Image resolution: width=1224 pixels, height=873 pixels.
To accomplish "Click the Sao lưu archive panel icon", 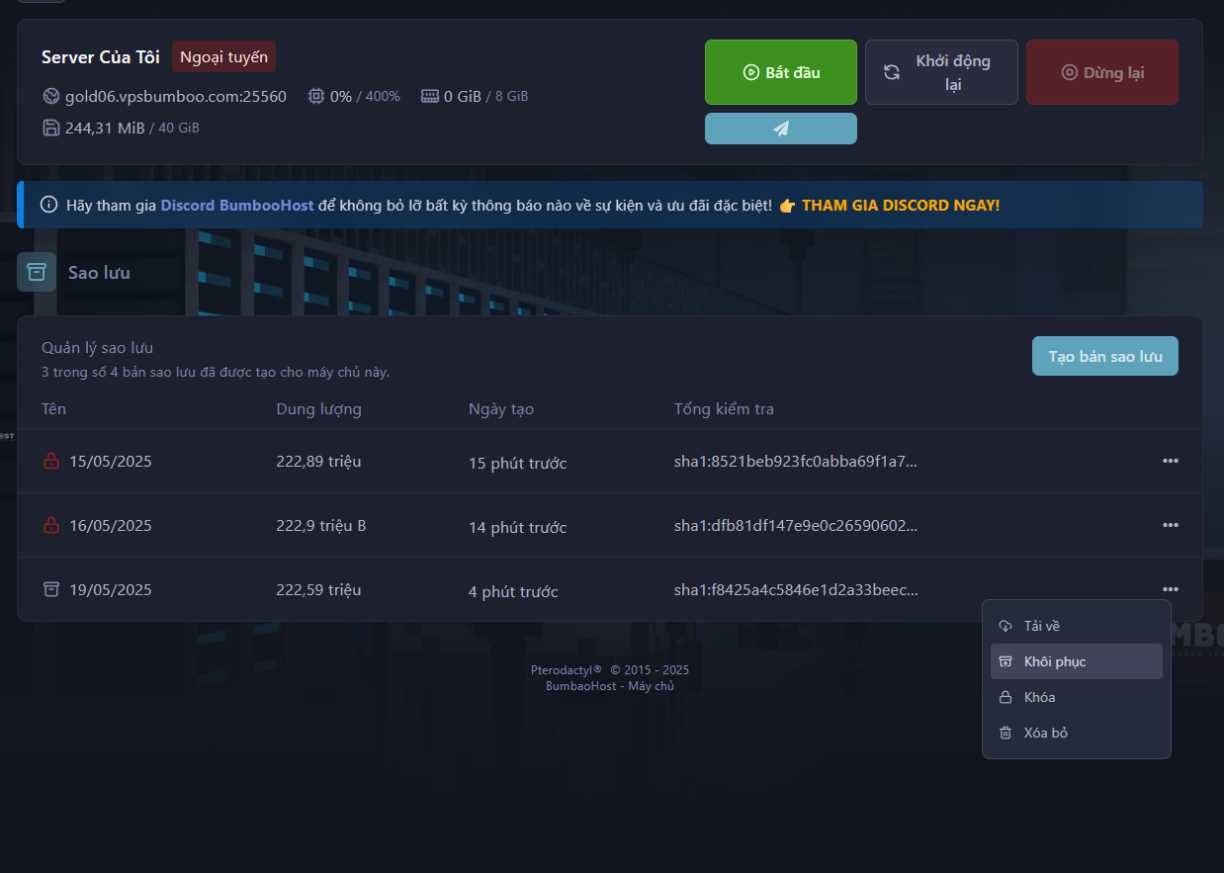I will coord(36,271).
